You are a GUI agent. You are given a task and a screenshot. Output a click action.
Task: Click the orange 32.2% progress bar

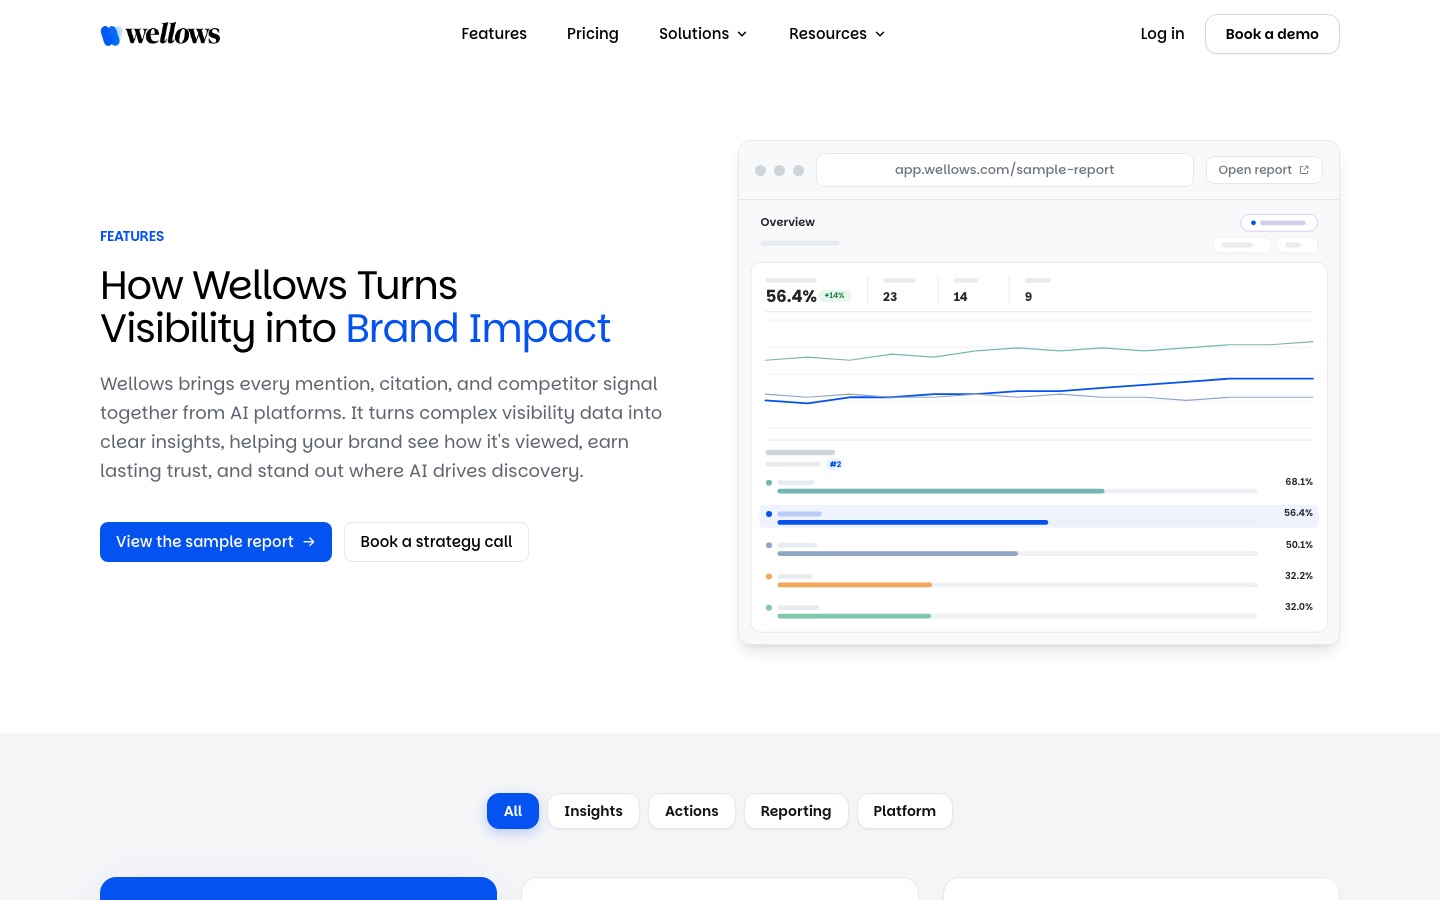tap(855, 585)
